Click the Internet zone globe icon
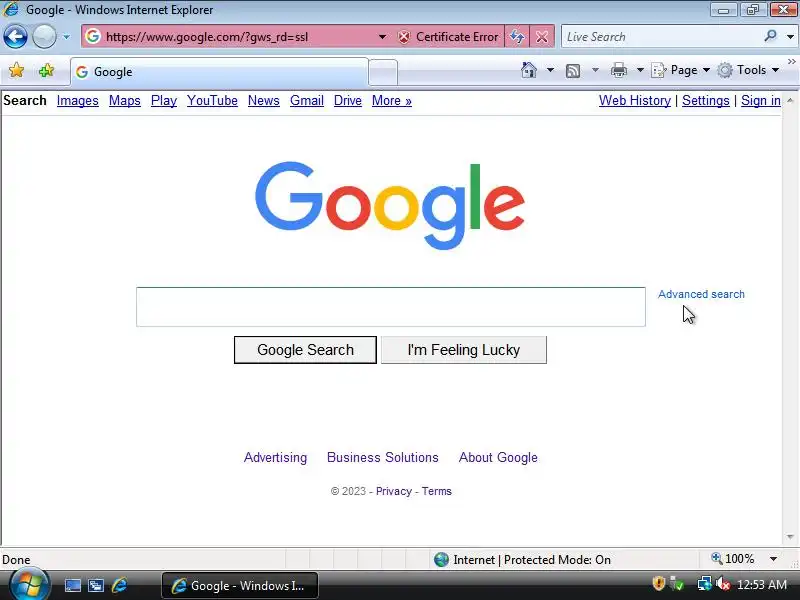 [x=441, y=560]
